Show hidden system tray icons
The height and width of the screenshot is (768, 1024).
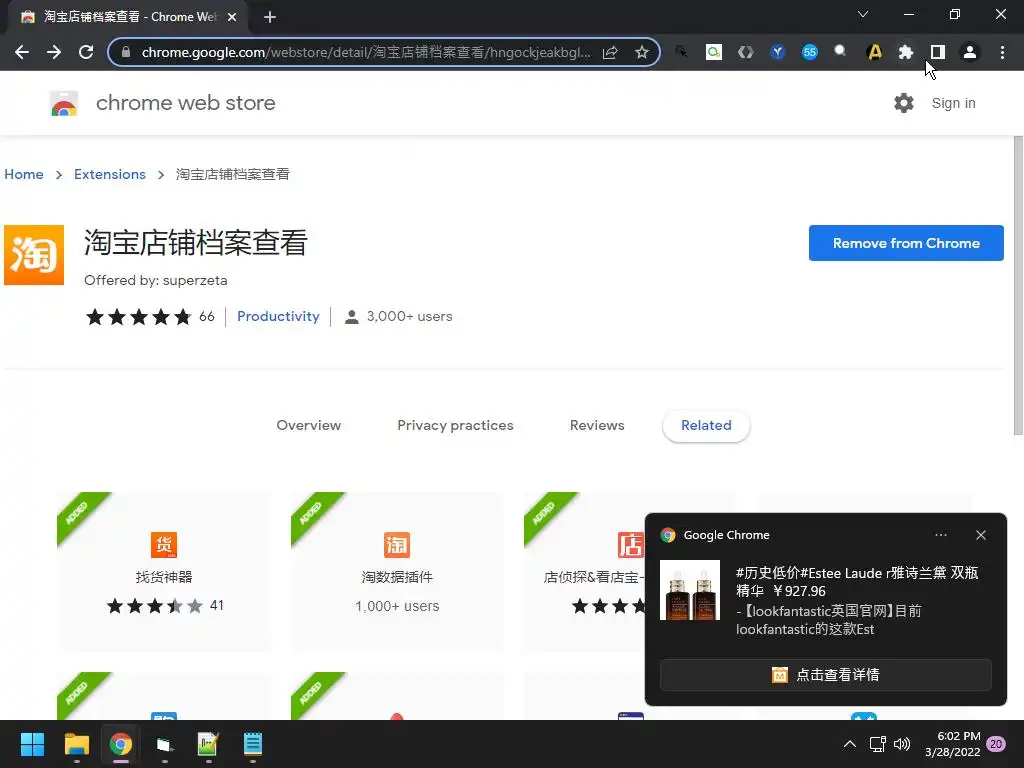850,744
